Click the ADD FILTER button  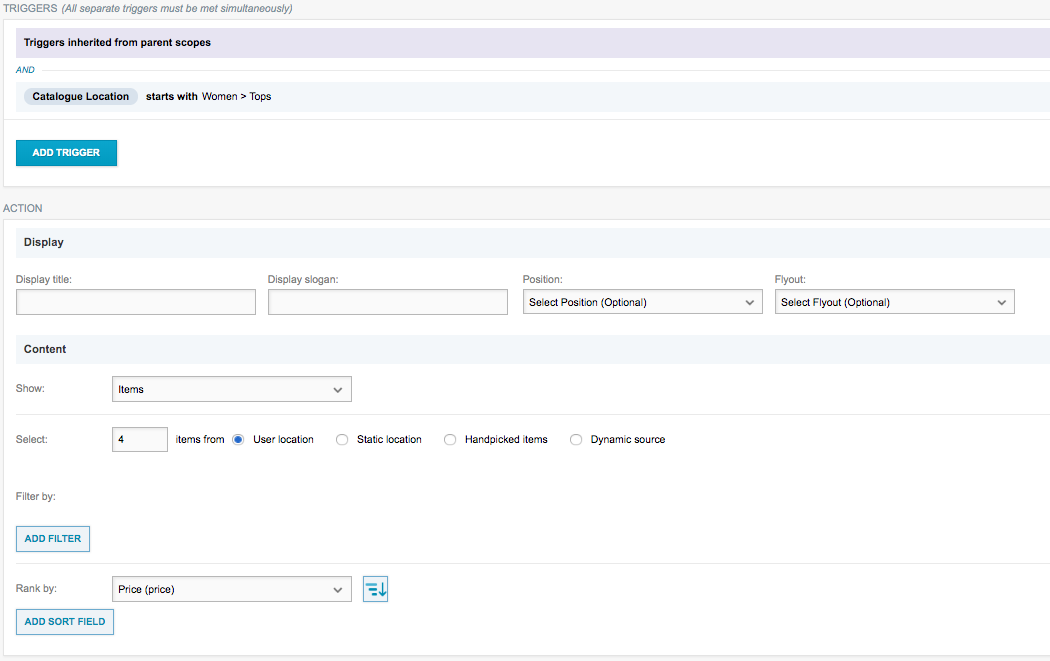point(53,539)
